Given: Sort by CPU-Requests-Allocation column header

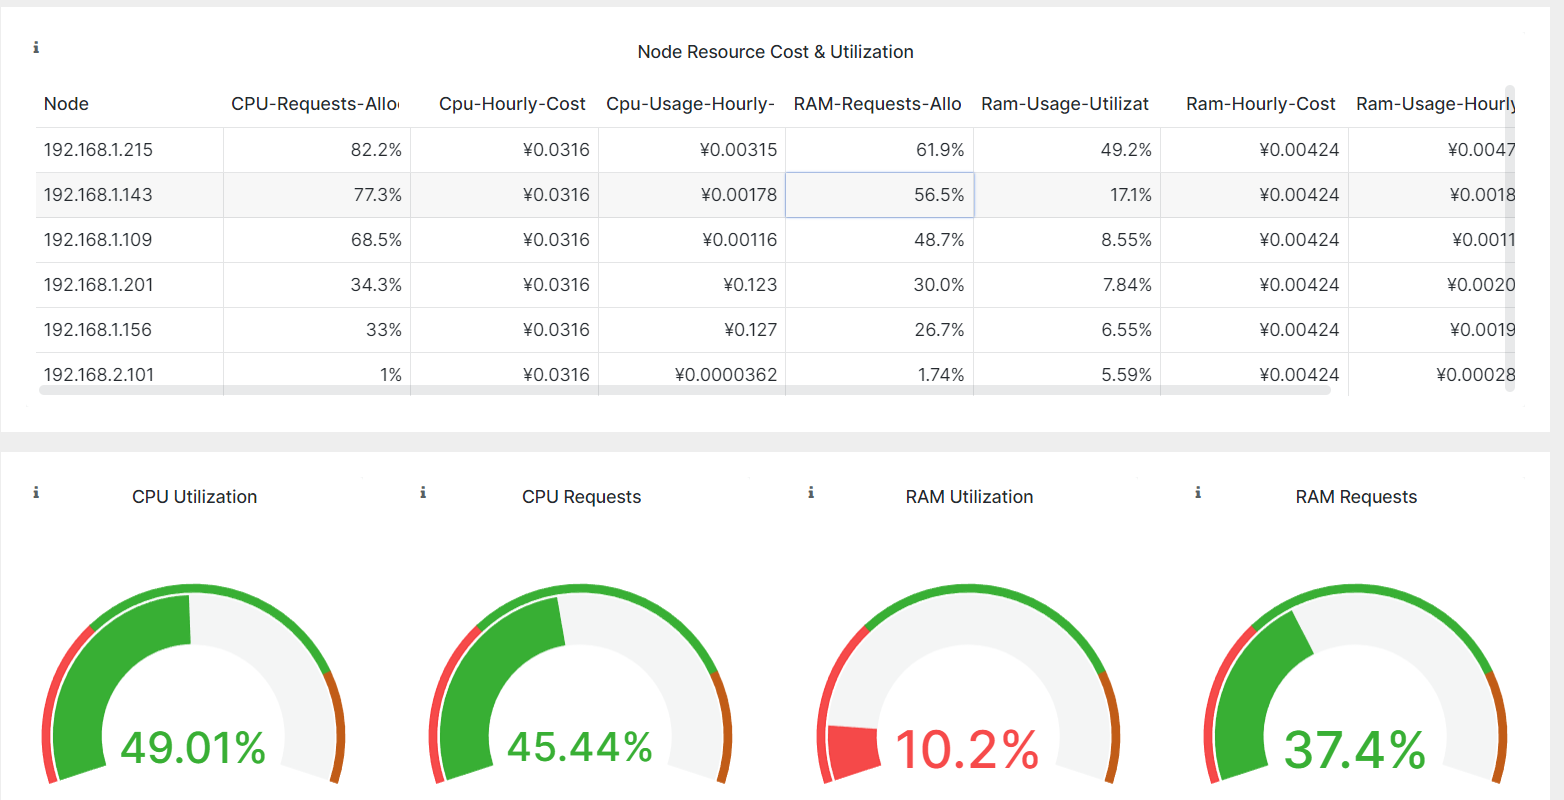Looking at the screenshot, I should pos(315,104).
